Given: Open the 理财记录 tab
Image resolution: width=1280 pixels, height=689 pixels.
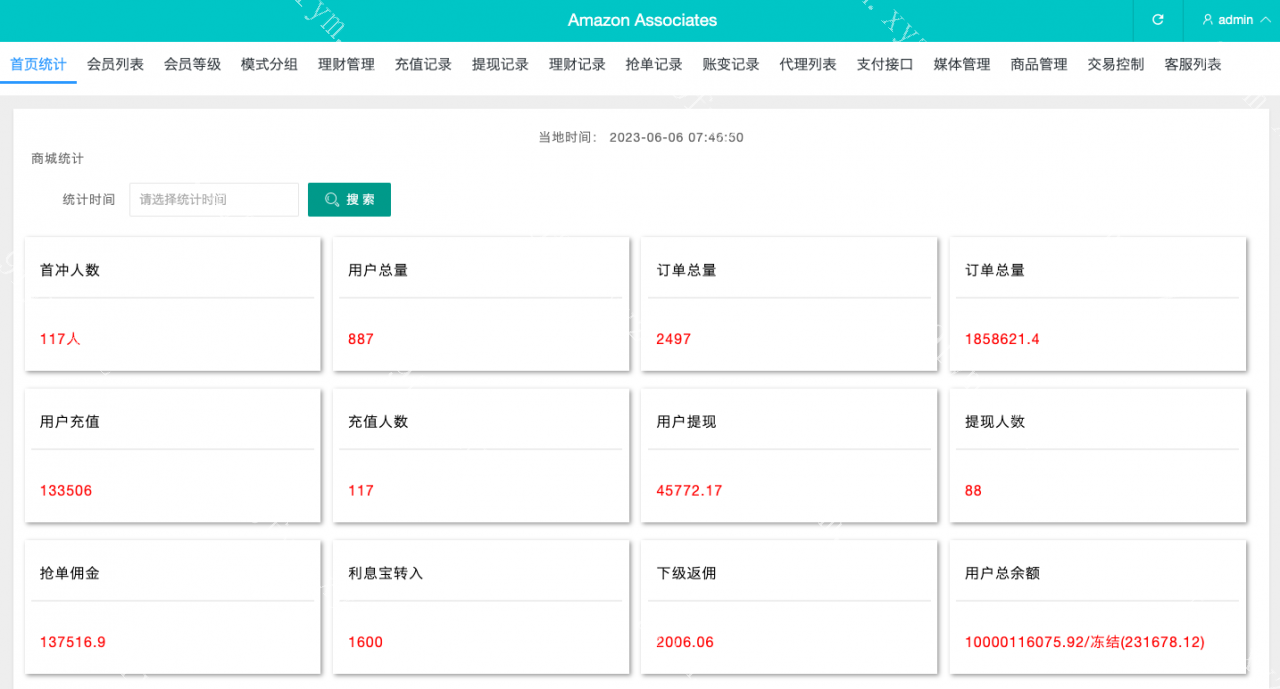Looking at the screenshot, I should pos(577,64).
